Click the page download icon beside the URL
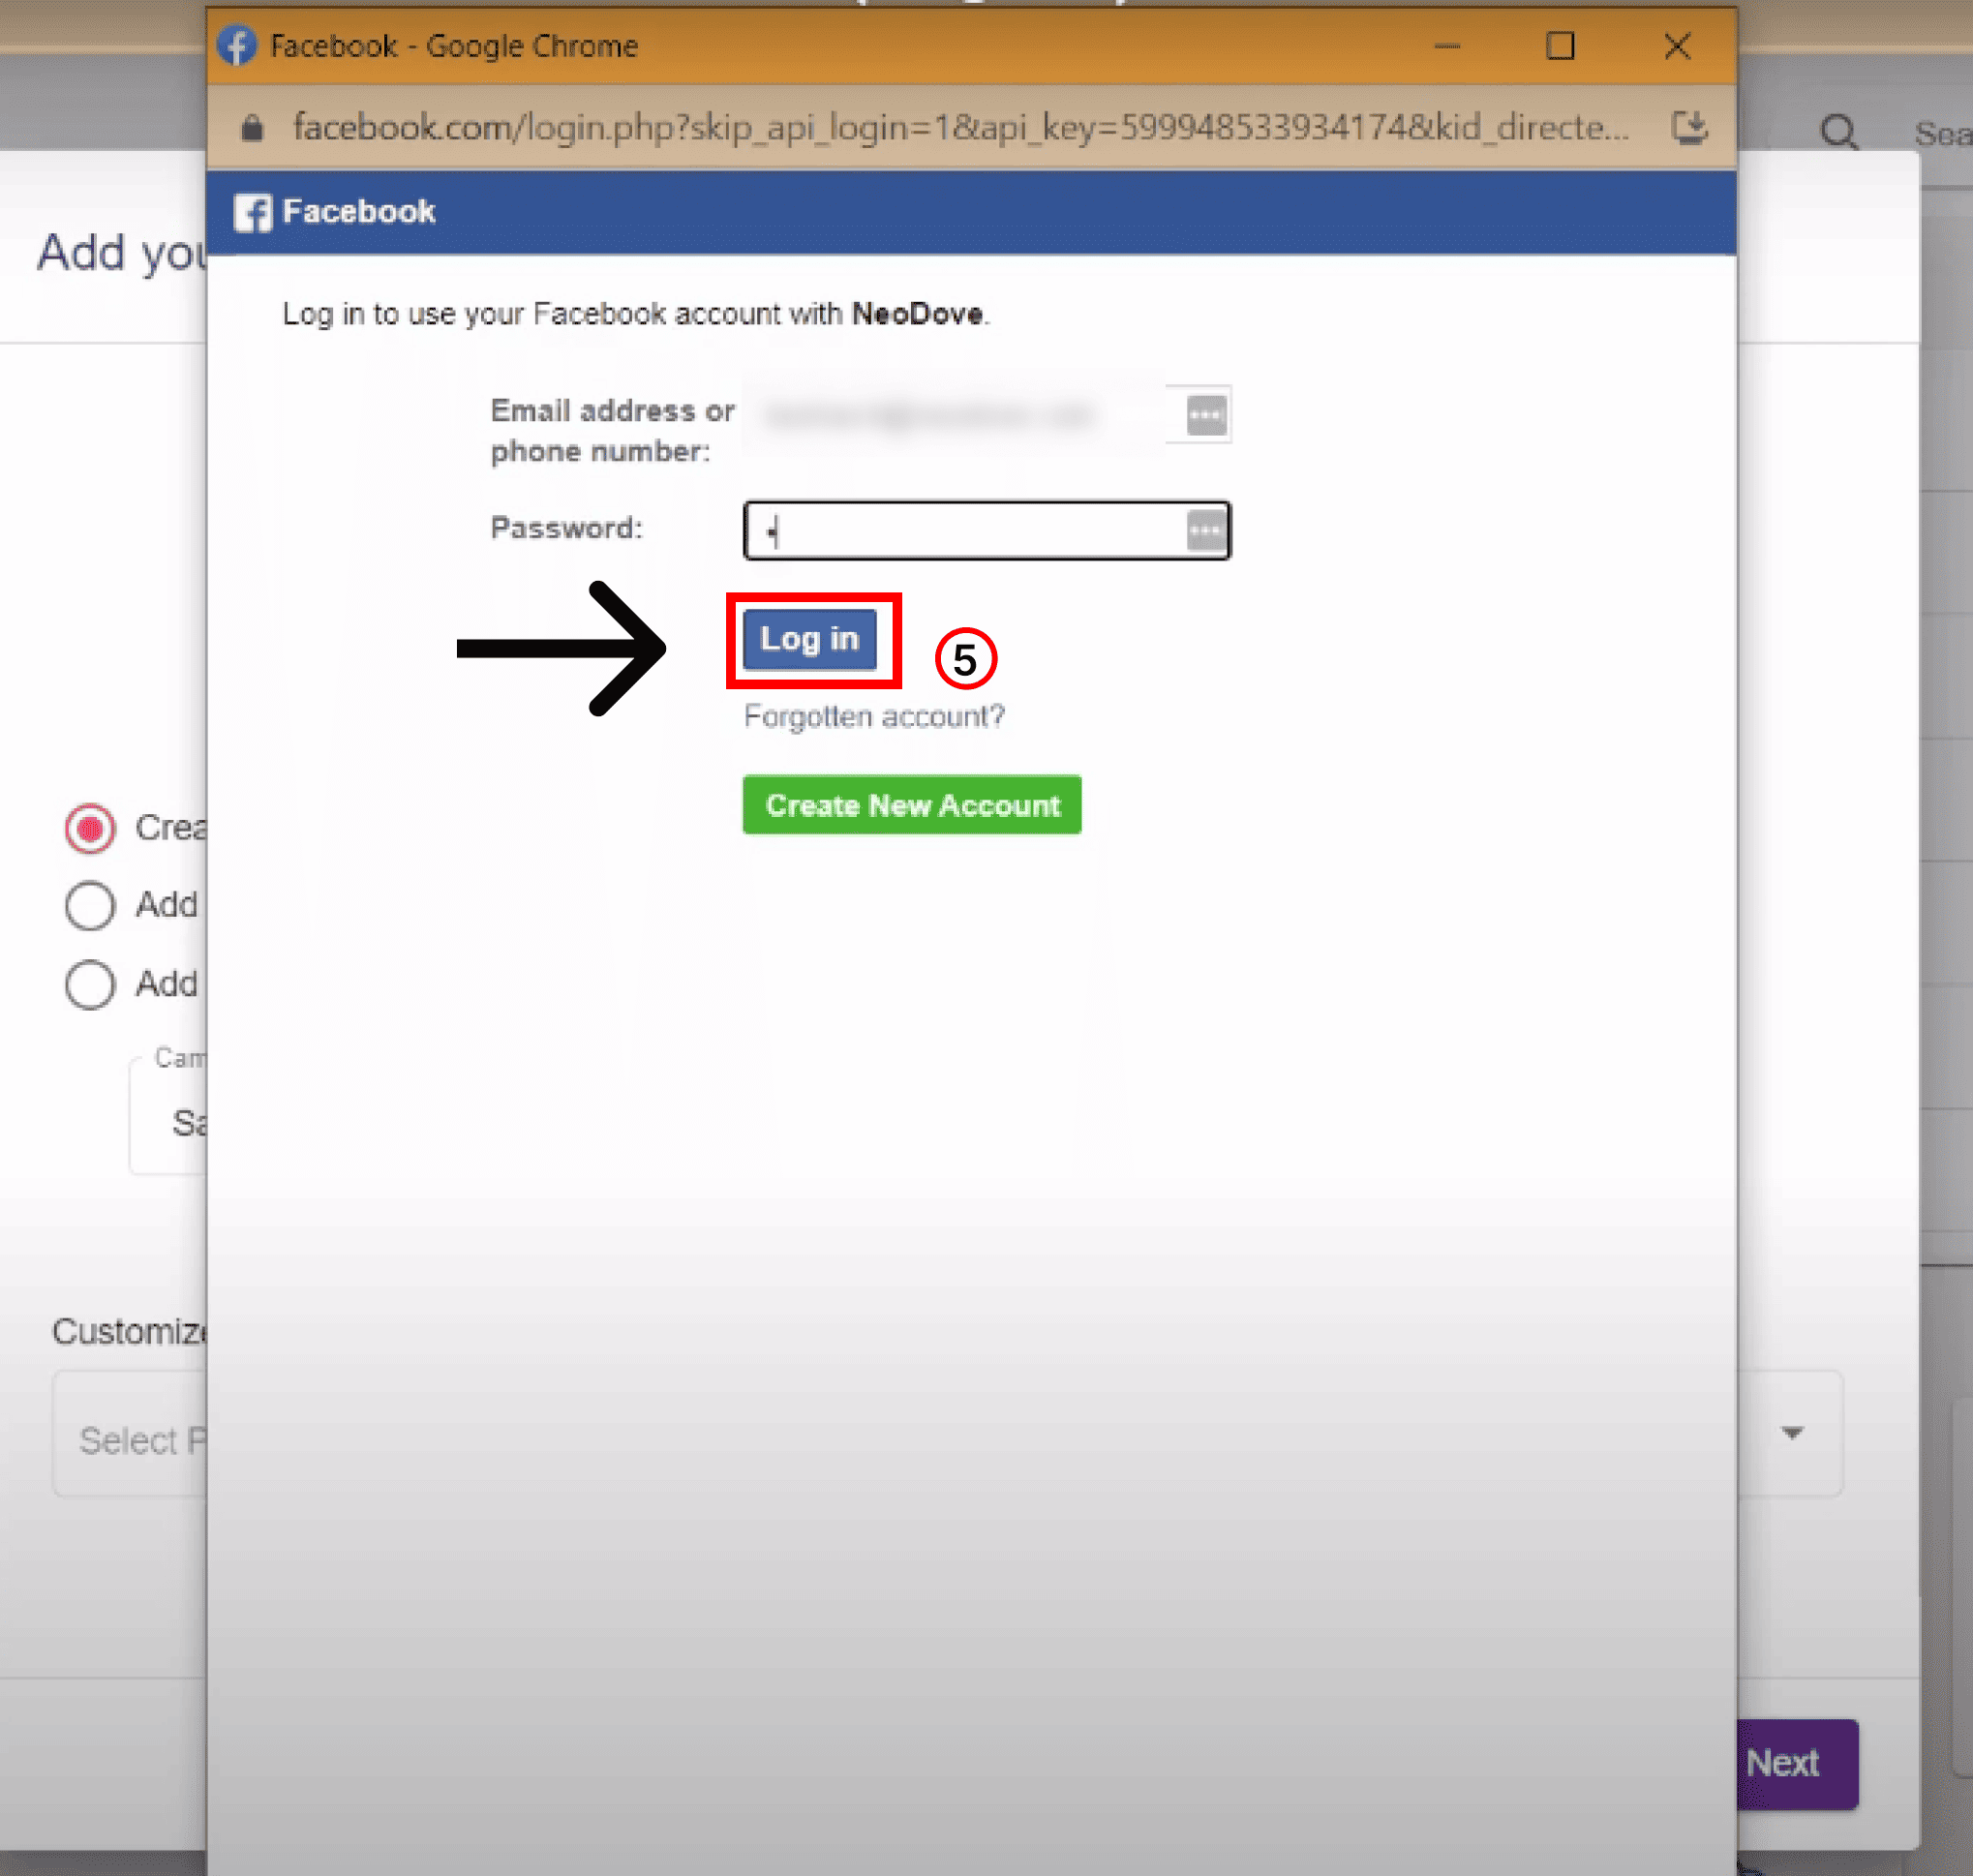 [1690, 127]
